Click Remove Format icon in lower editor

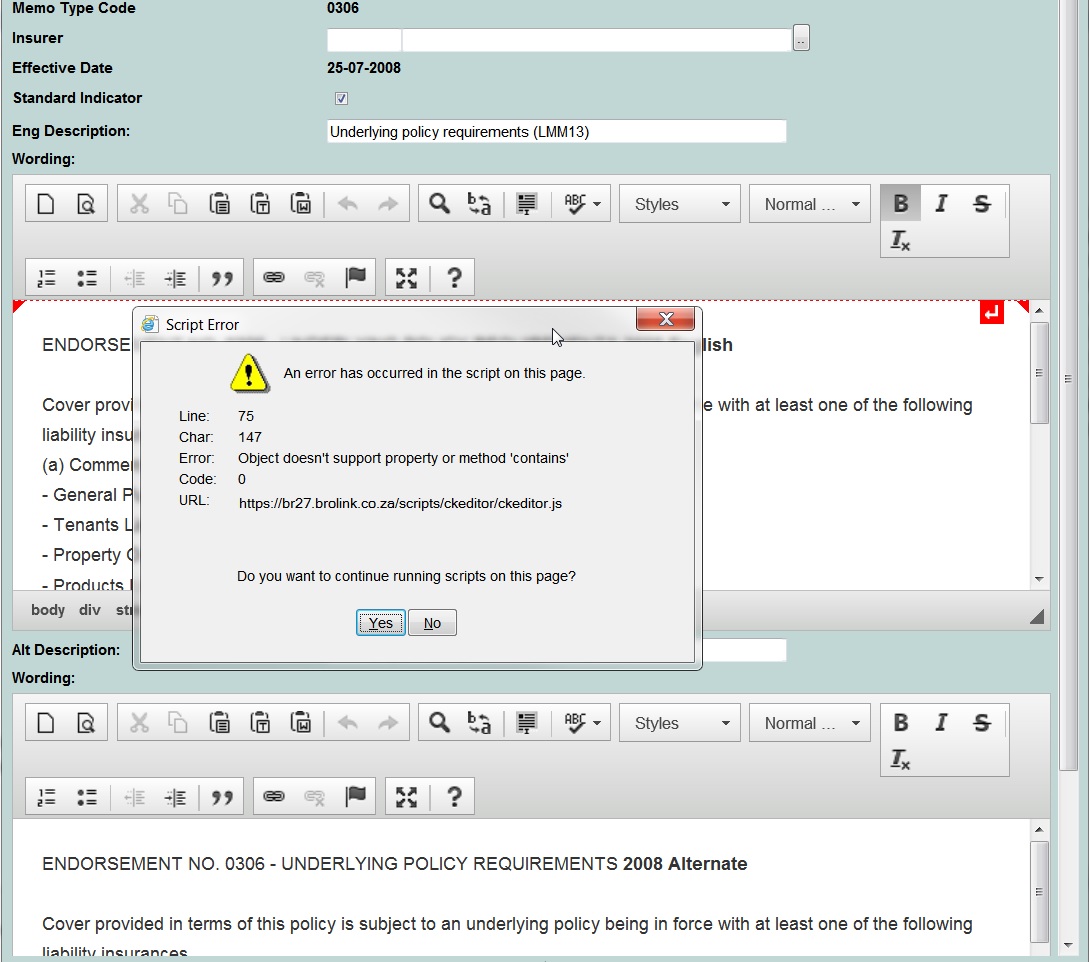900,760
